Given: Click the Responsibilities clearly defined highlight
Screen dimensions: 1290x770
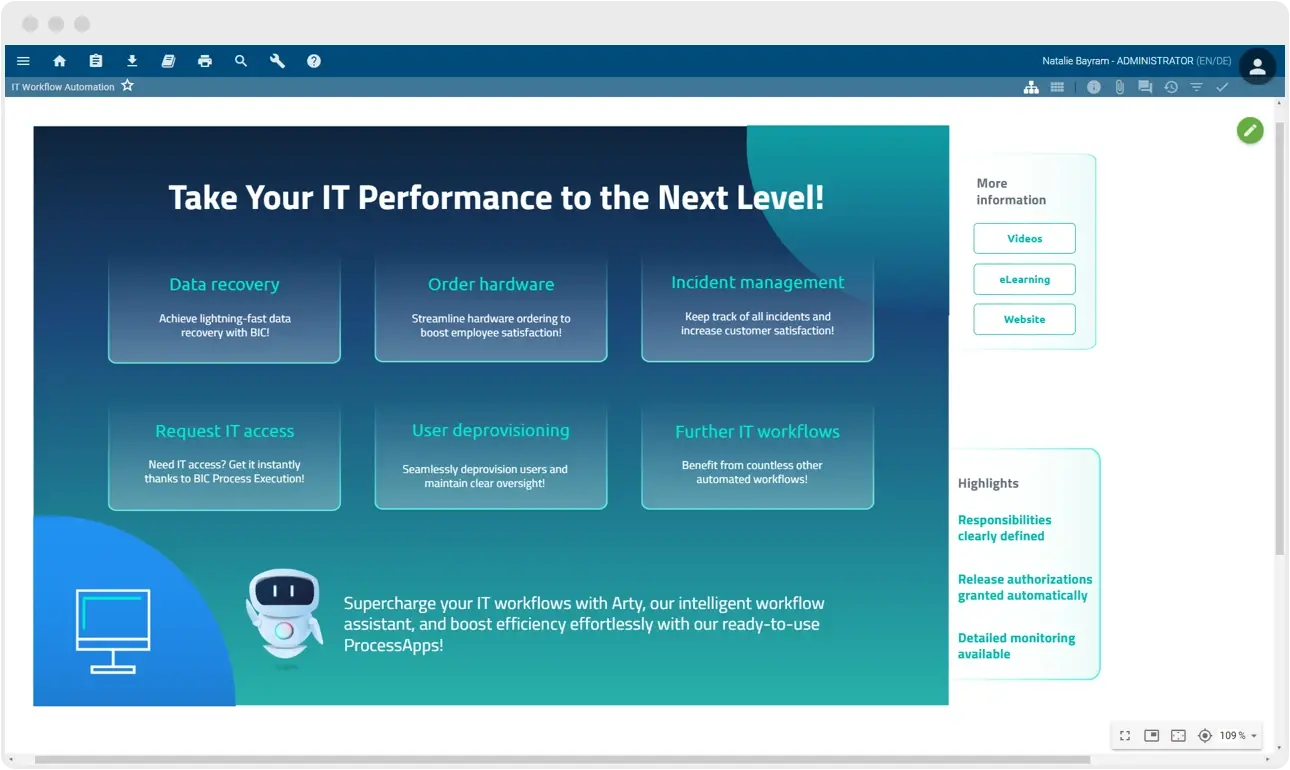Looking at the screenshot, I should click(1004, 528).
